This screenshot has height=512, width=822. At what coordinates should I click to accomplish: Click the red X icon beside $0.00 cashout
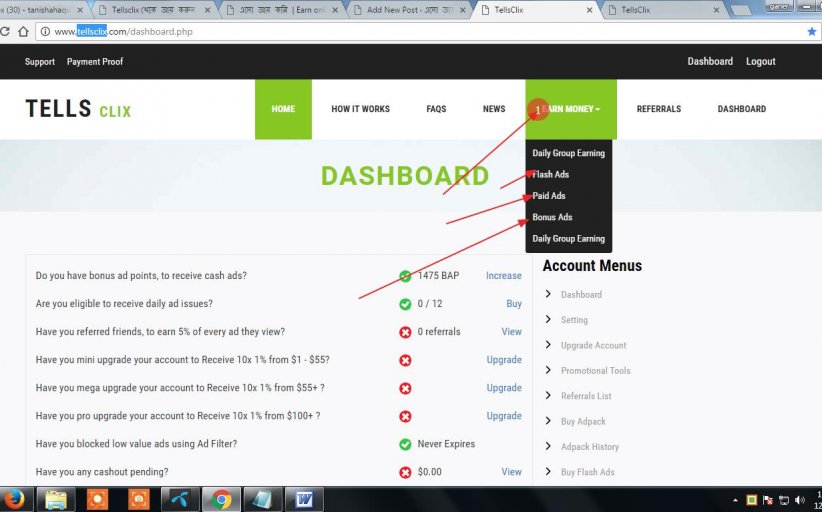(405, 472)
